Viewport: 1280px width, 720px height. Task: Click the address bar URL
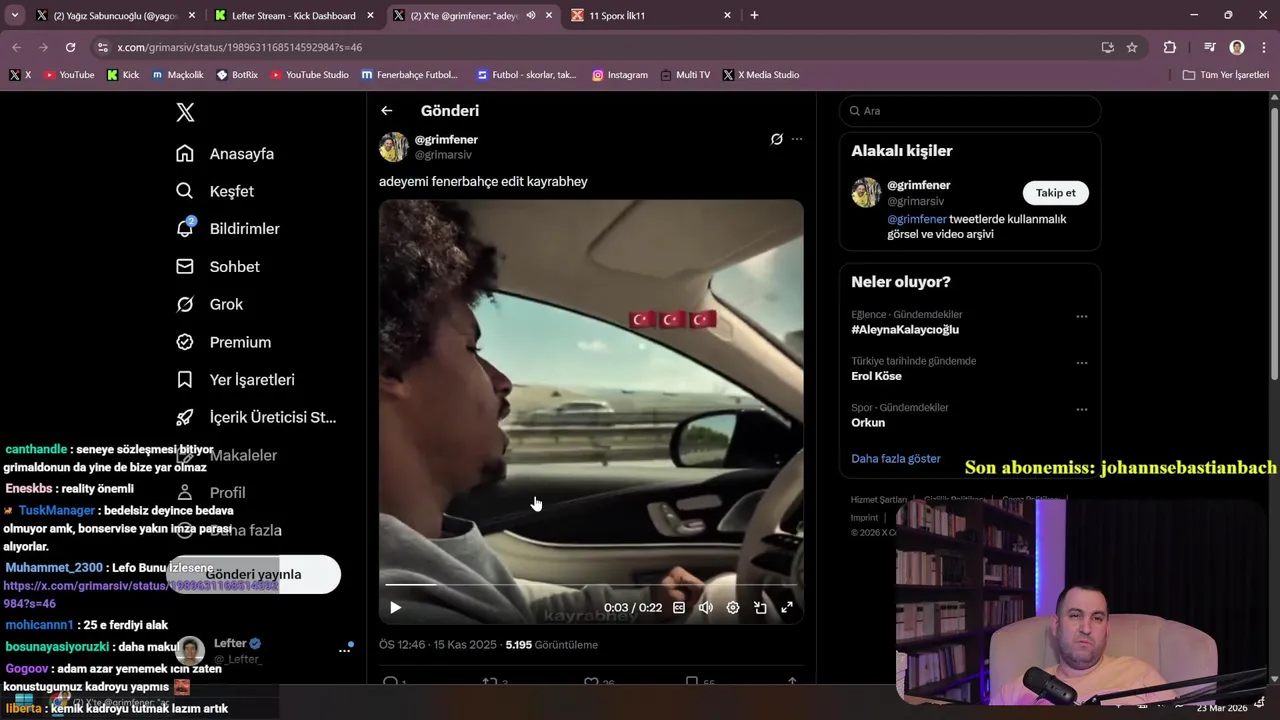pyautogui.click(x=239, y=47)
